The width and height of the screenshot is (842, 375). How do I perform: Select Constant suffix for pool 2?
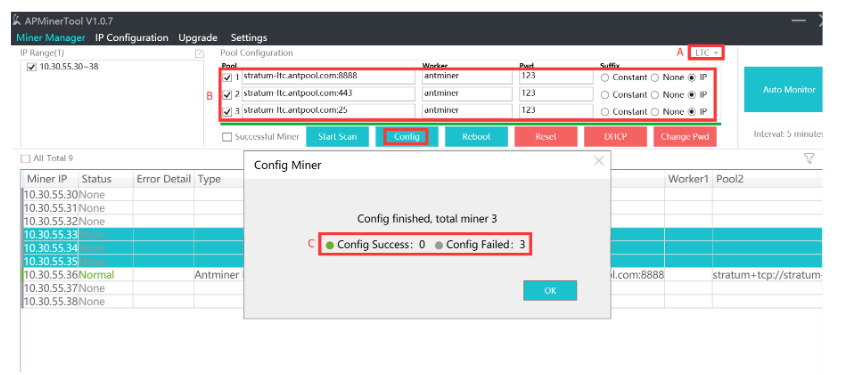coord(605,95)
